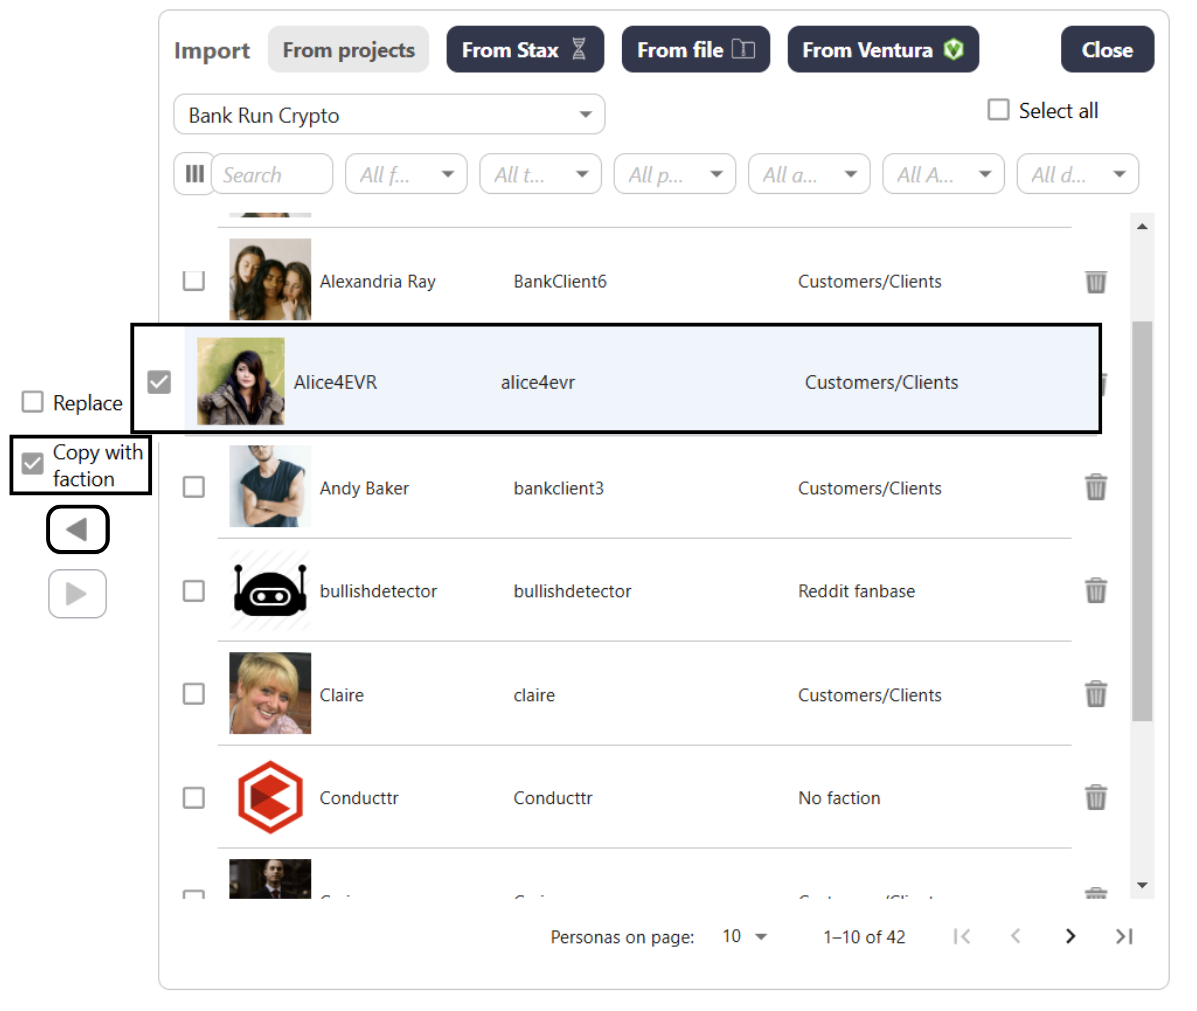The height and width of the screenshot is (1011, 1197).
Task: Click trash icon beside Conducttr
Action: [x=1096, y=798]
